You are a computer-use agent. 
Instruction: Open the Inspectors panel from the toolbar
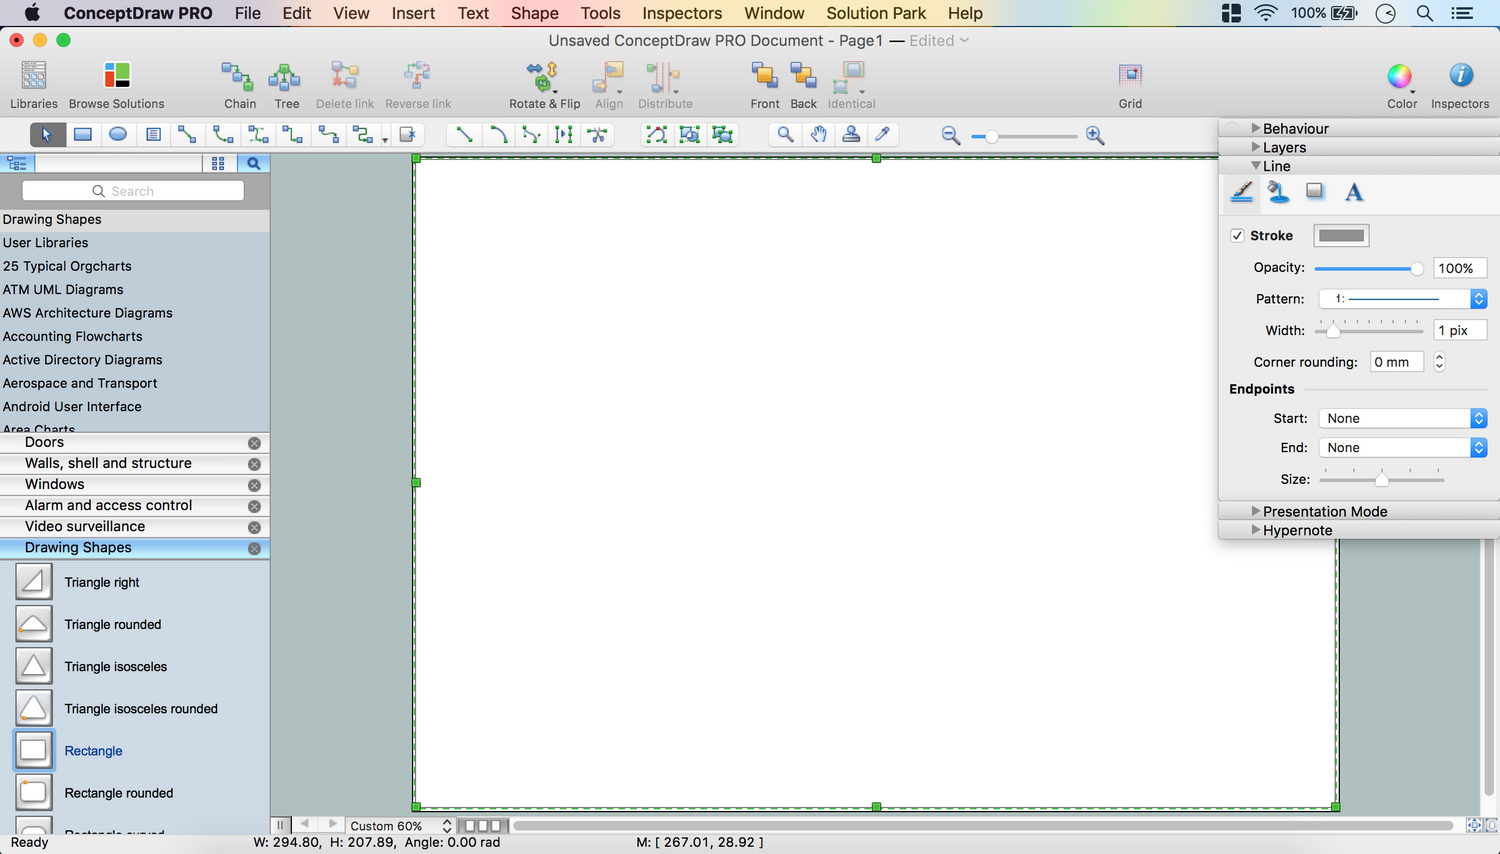point(1459,84)
